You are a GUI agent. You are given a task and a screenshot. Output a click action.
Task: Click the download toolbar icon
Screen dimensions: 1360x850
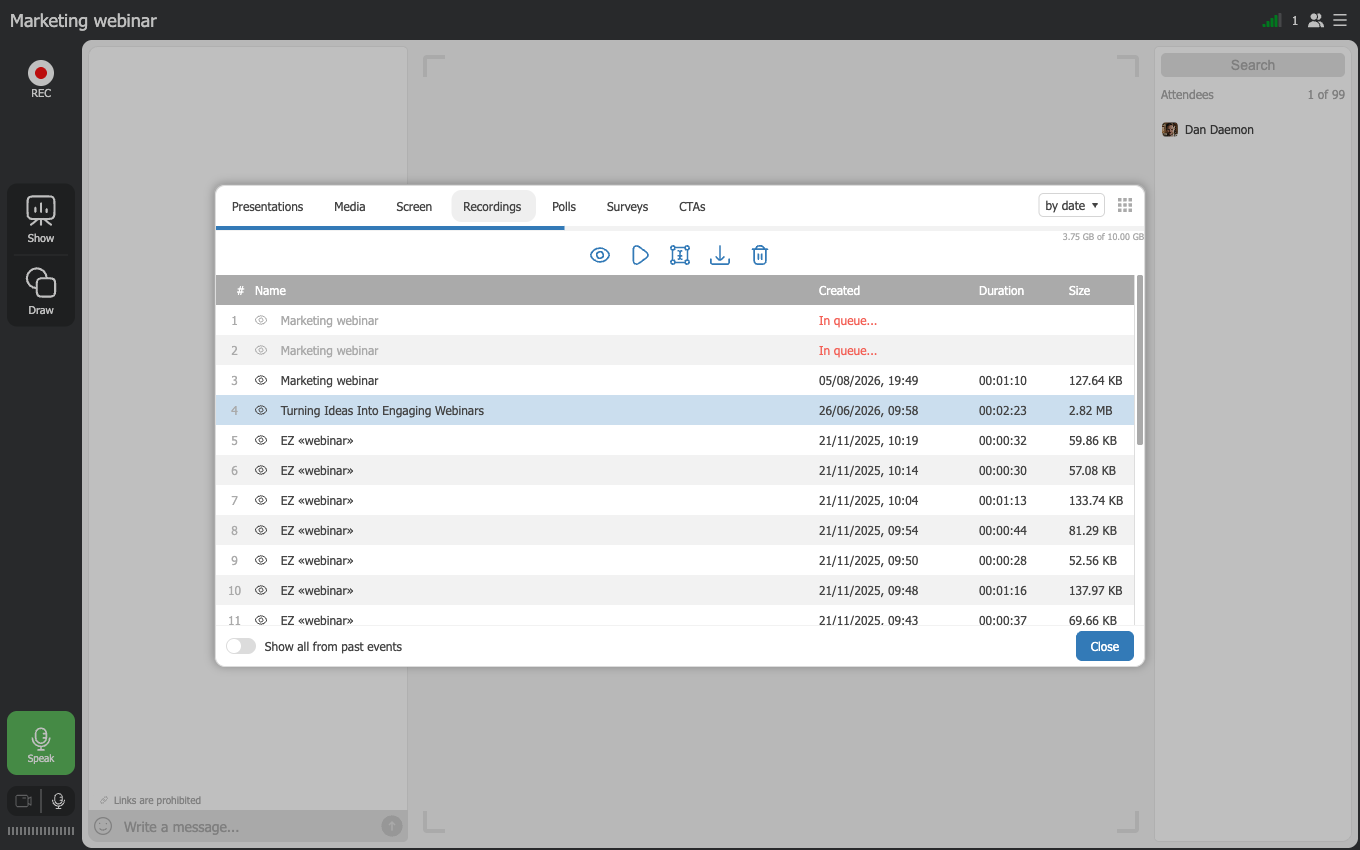click(x=720, y=255)
